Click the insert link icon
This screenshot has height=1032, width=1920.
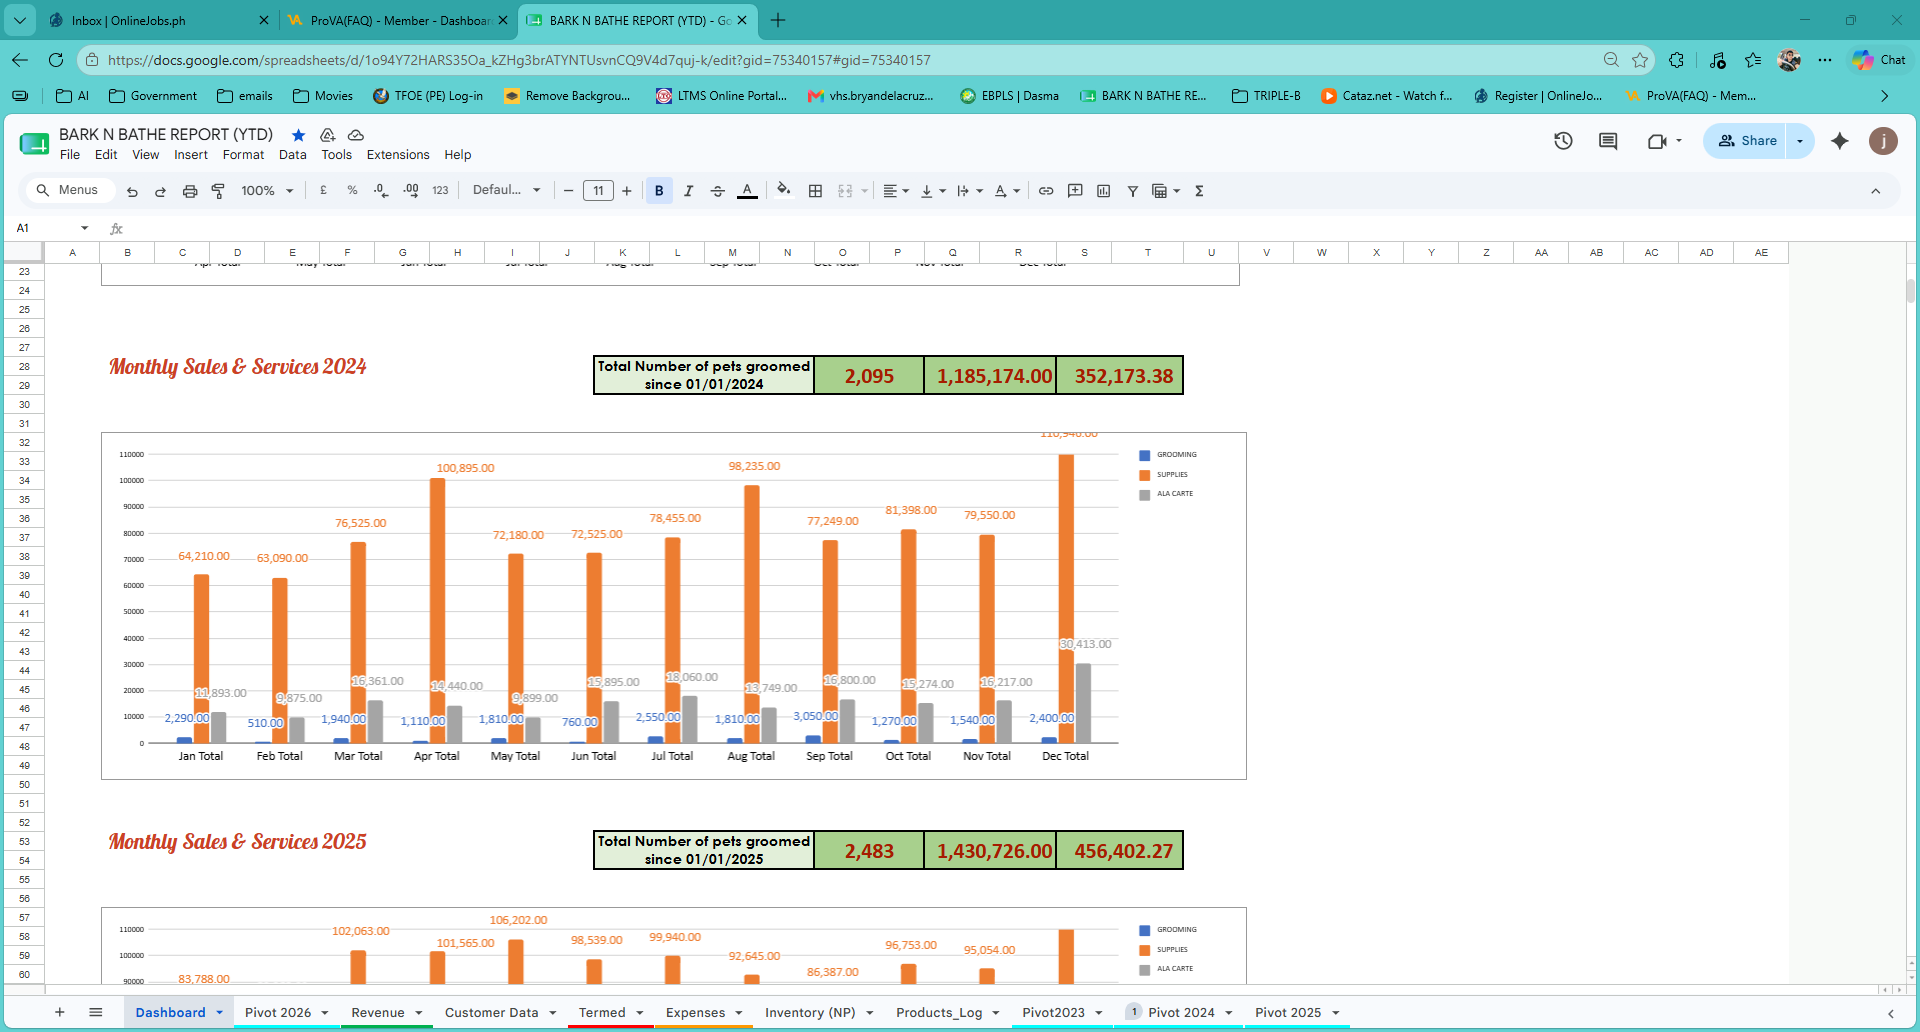point(1046,191)
